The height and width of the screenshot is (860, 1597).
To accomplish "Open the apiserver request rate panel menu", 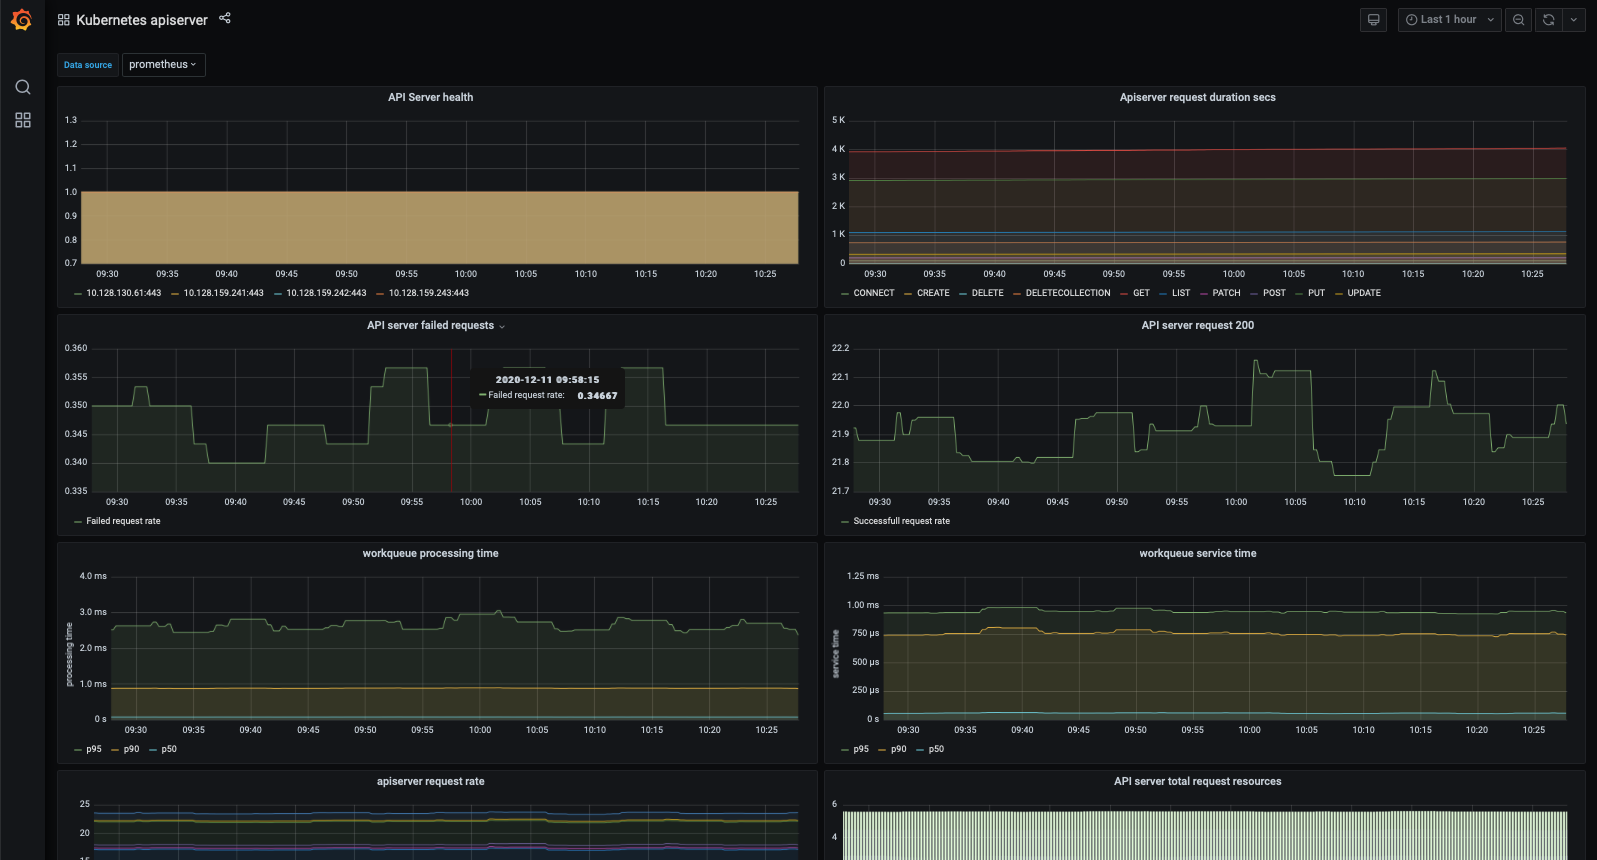I will point(430,781).
